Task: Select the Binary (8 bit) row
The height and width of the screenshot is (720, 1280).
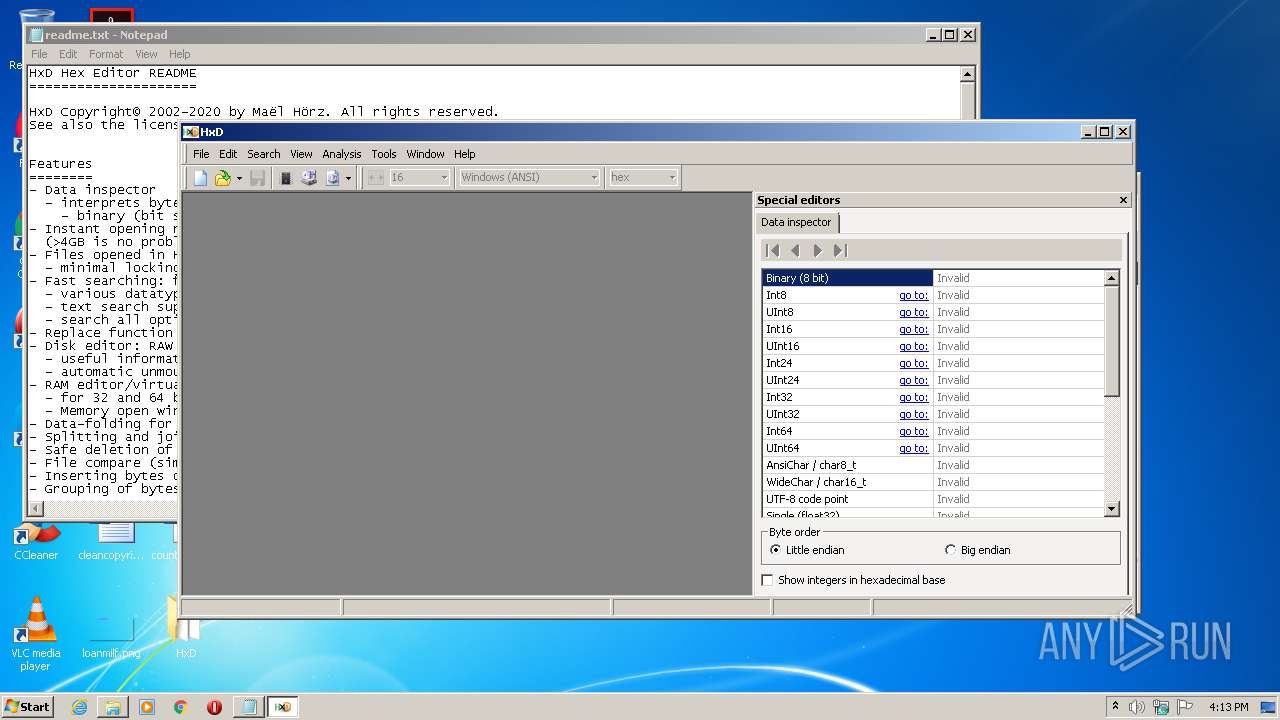Action: click(x=932, y=278)
